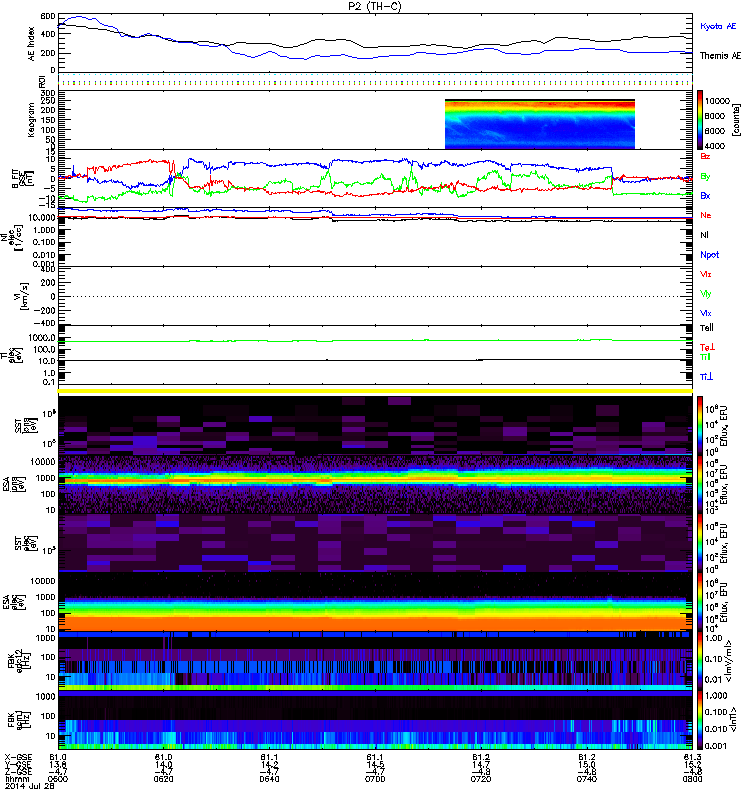Select the red Te perpendicular legend label
The image size is (750, 800).
(x=707, y=347)
